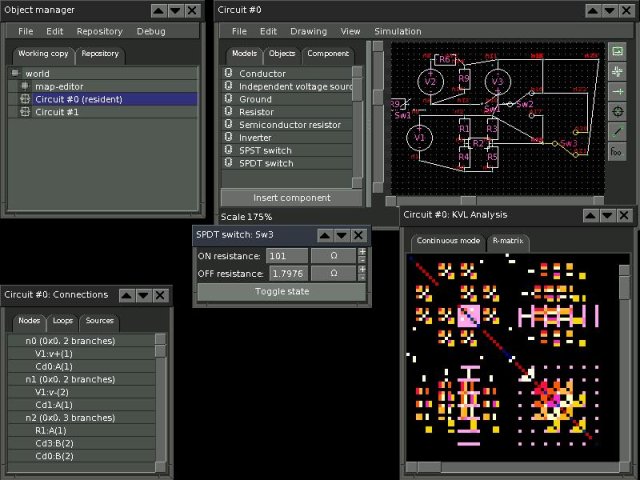Viewport: 640px width, 480px height.
Task: Click the OFF resistance value field
Action: click(289, 273)
